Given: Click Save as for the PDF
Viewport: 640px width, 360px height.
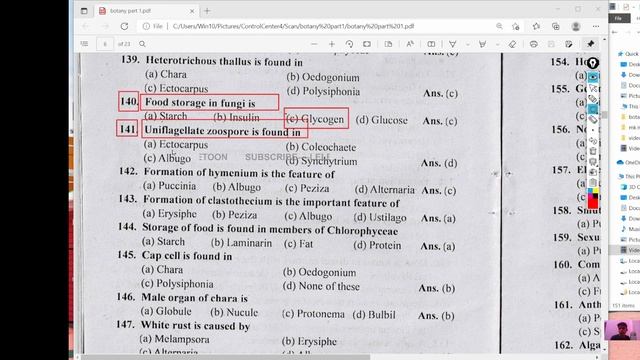Looking at the screenshot, I should point(569,44).
